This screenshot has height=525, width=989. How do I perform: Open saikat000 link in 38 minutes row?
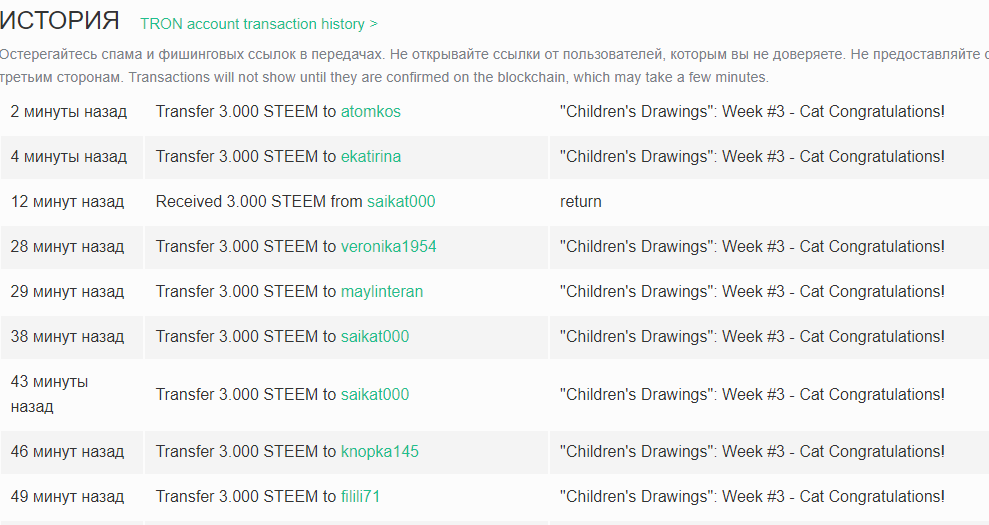point(375,336)
